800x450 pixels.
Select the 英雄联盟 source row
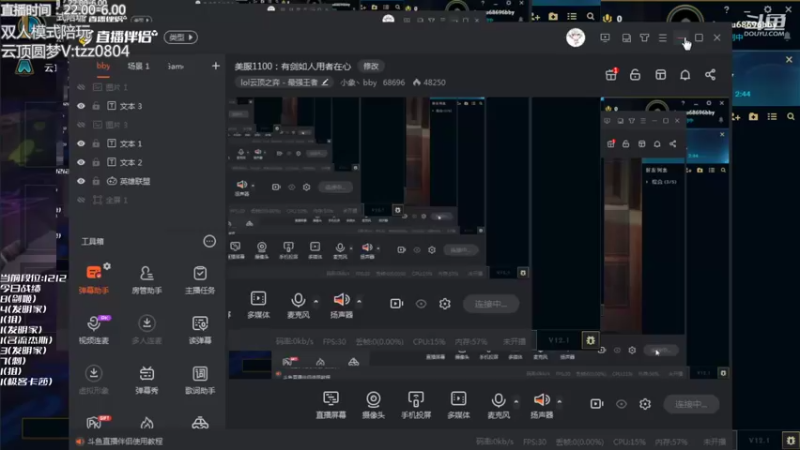[x=147, y=181]
